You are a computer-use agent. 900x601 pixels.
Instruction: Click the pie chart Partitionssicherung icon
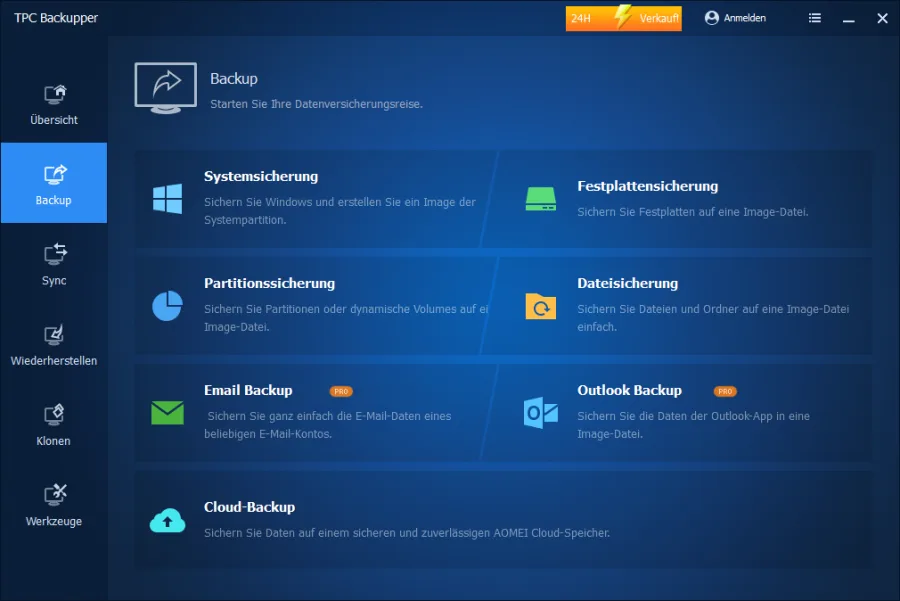168,305
